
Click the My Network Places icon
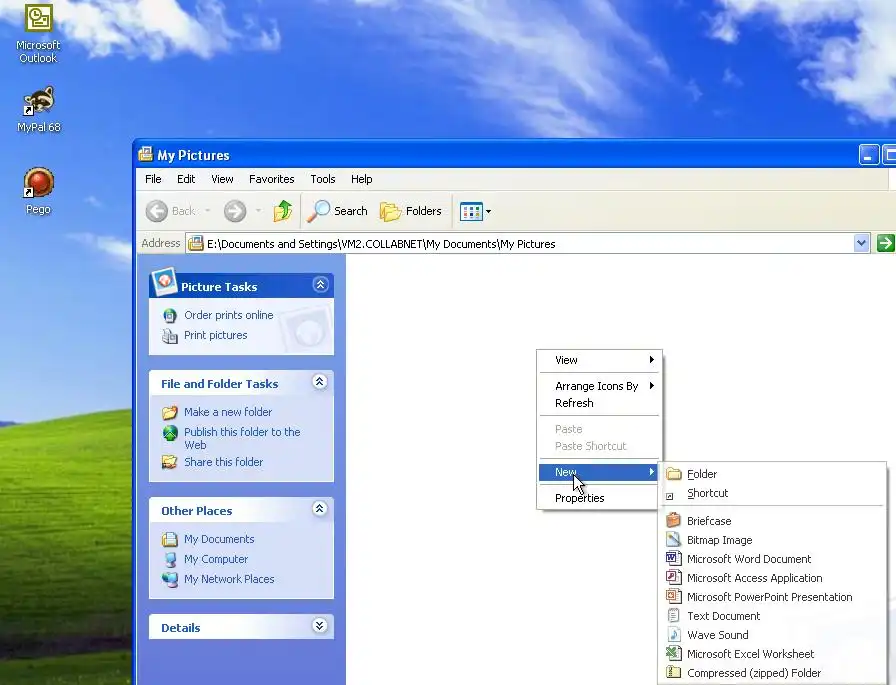tap(170, 580)
